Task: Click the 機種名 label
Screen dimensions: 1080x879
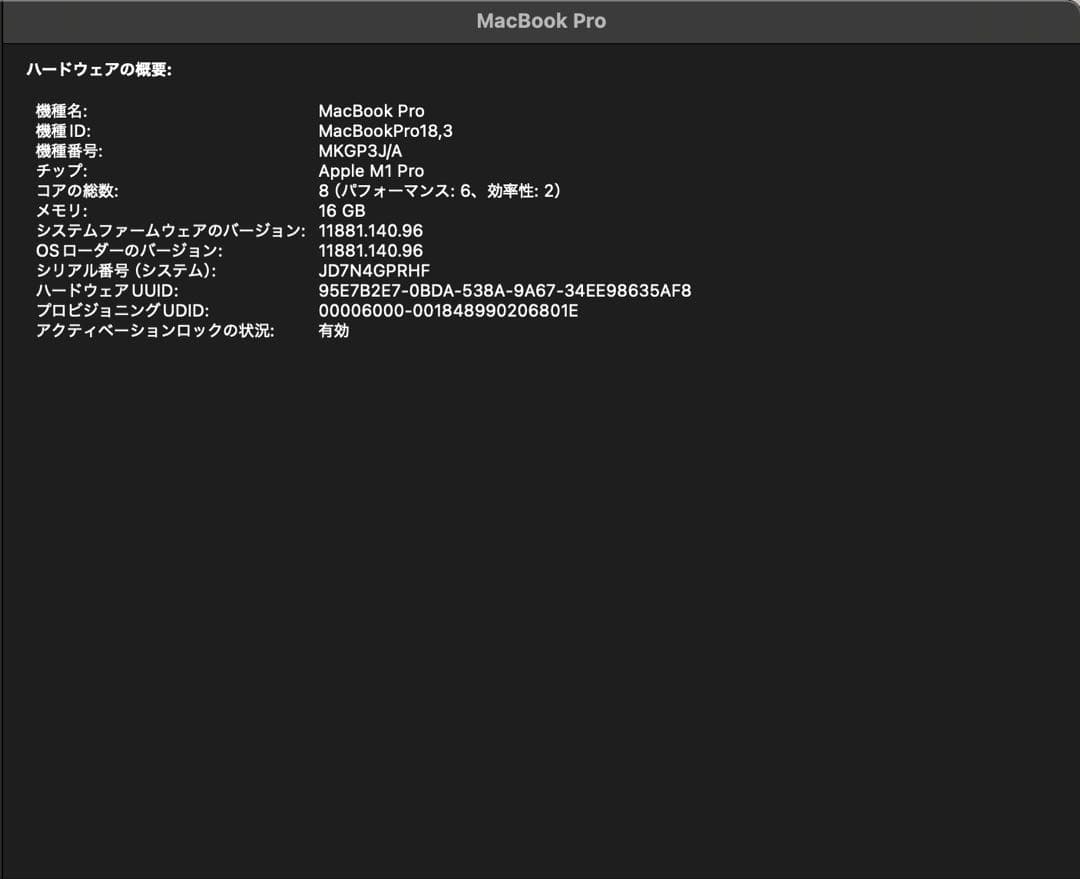Action: (59, 111)
